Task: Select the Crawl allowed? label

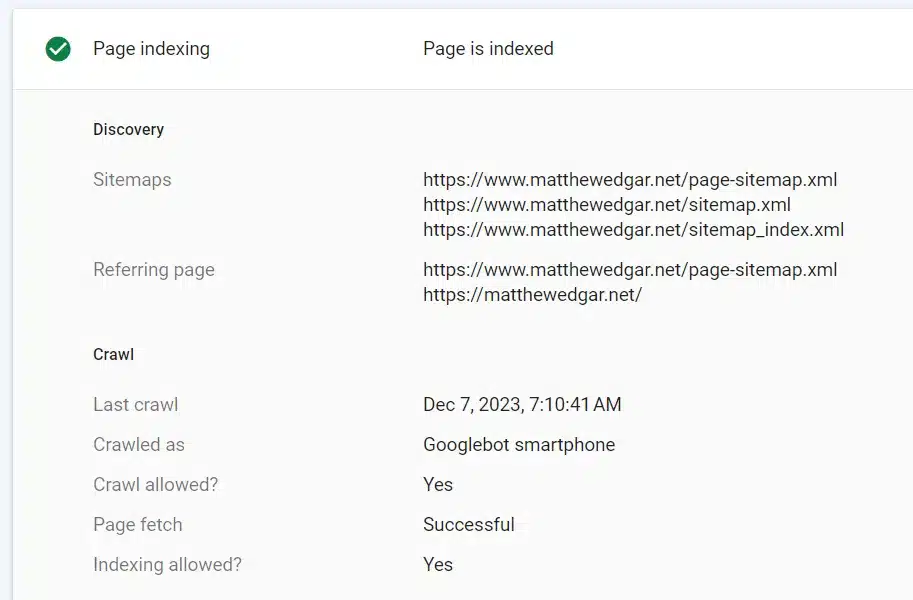Action: point(155,485)
